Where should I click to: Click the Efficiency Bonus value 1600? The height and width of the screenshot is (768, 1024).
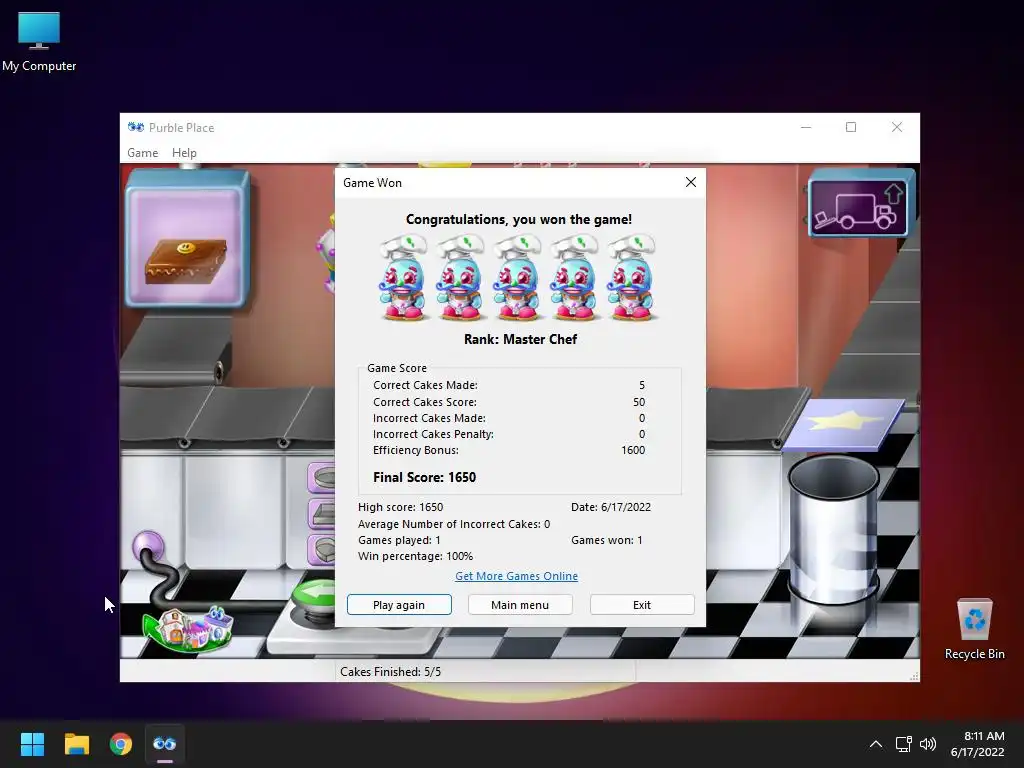click(x=633, y=450)
